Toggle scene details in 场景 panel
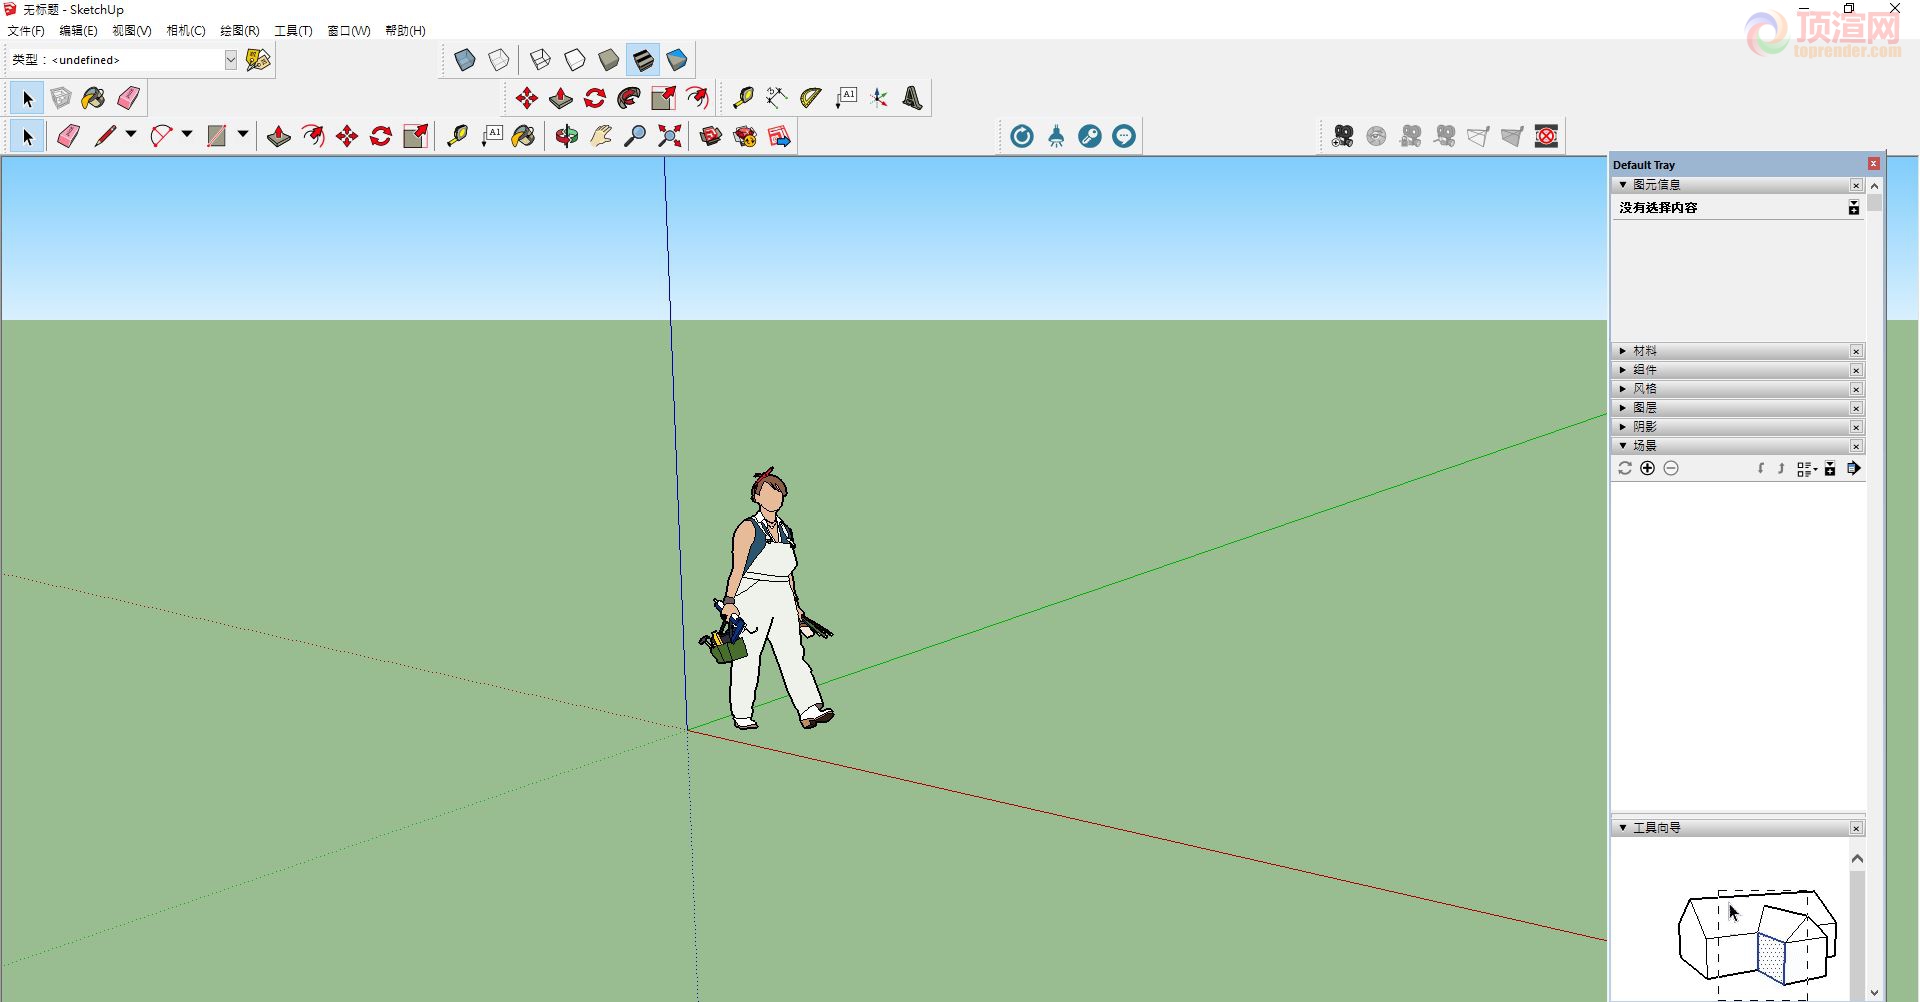 click(x=1831, y=468)
